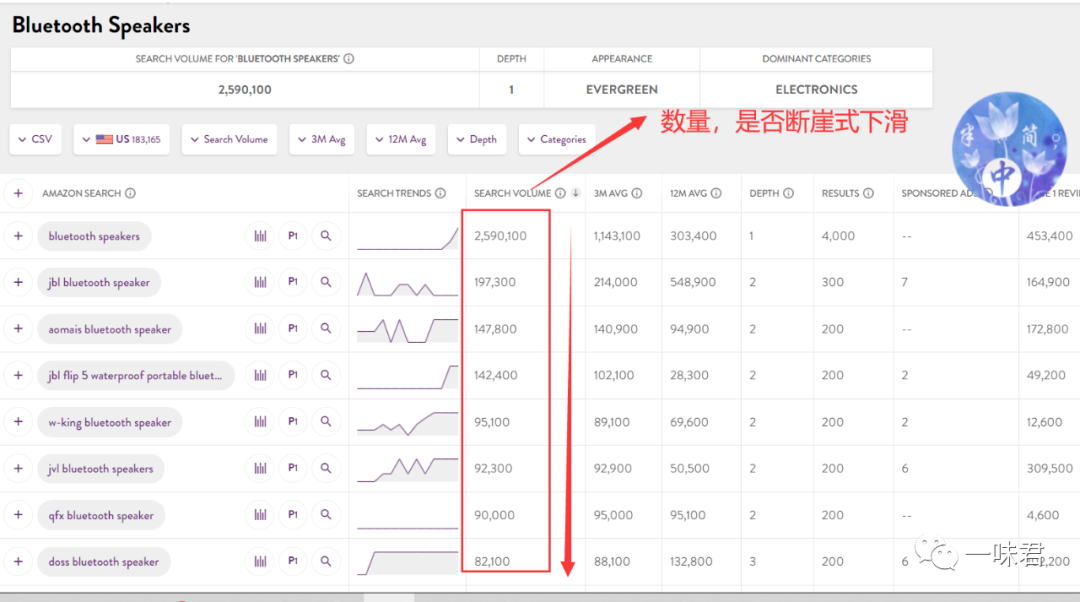
Task: Click magnifier icon for w-king bluetooth speaker
Action: [326, 422]
